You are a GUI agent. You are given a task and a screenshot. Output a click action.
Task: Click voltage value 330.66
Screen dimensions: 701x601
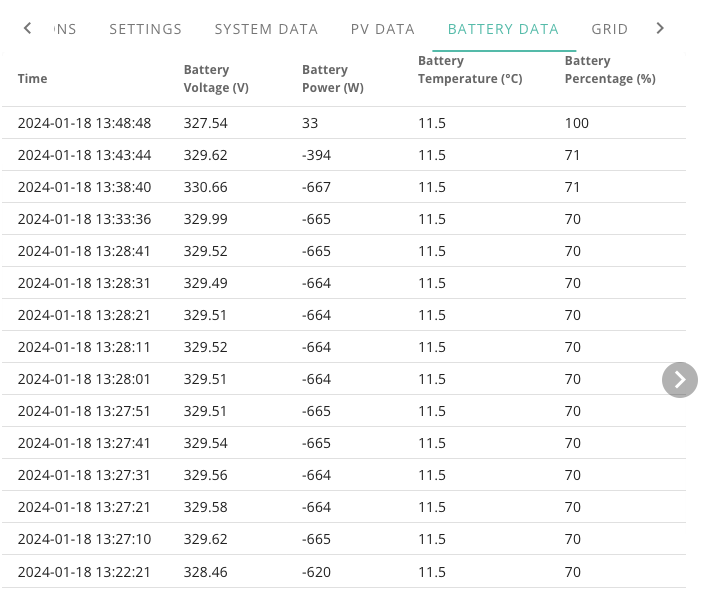205,187
